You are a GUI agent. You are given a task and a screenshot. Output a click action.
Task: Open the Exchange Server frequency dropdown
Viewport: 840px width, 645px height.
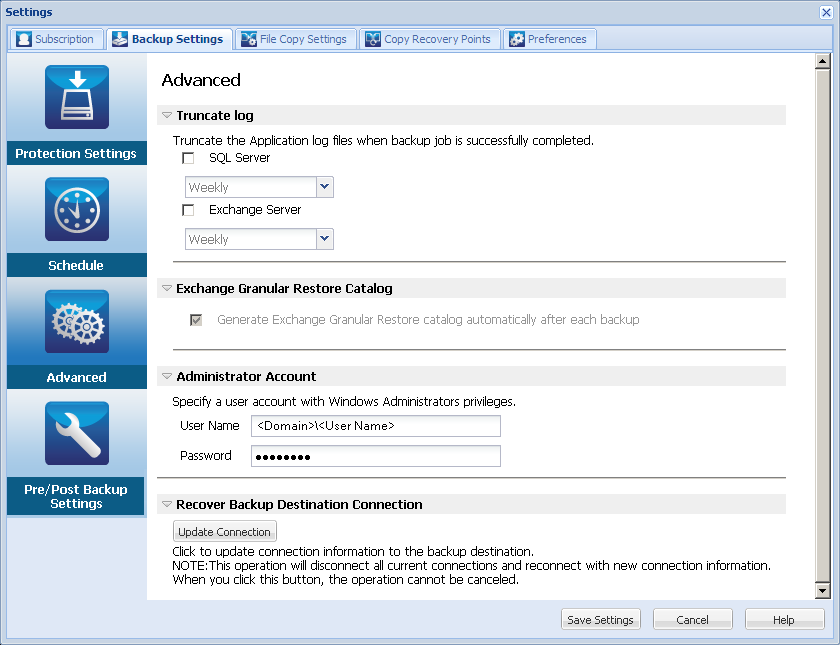(323, 239)
